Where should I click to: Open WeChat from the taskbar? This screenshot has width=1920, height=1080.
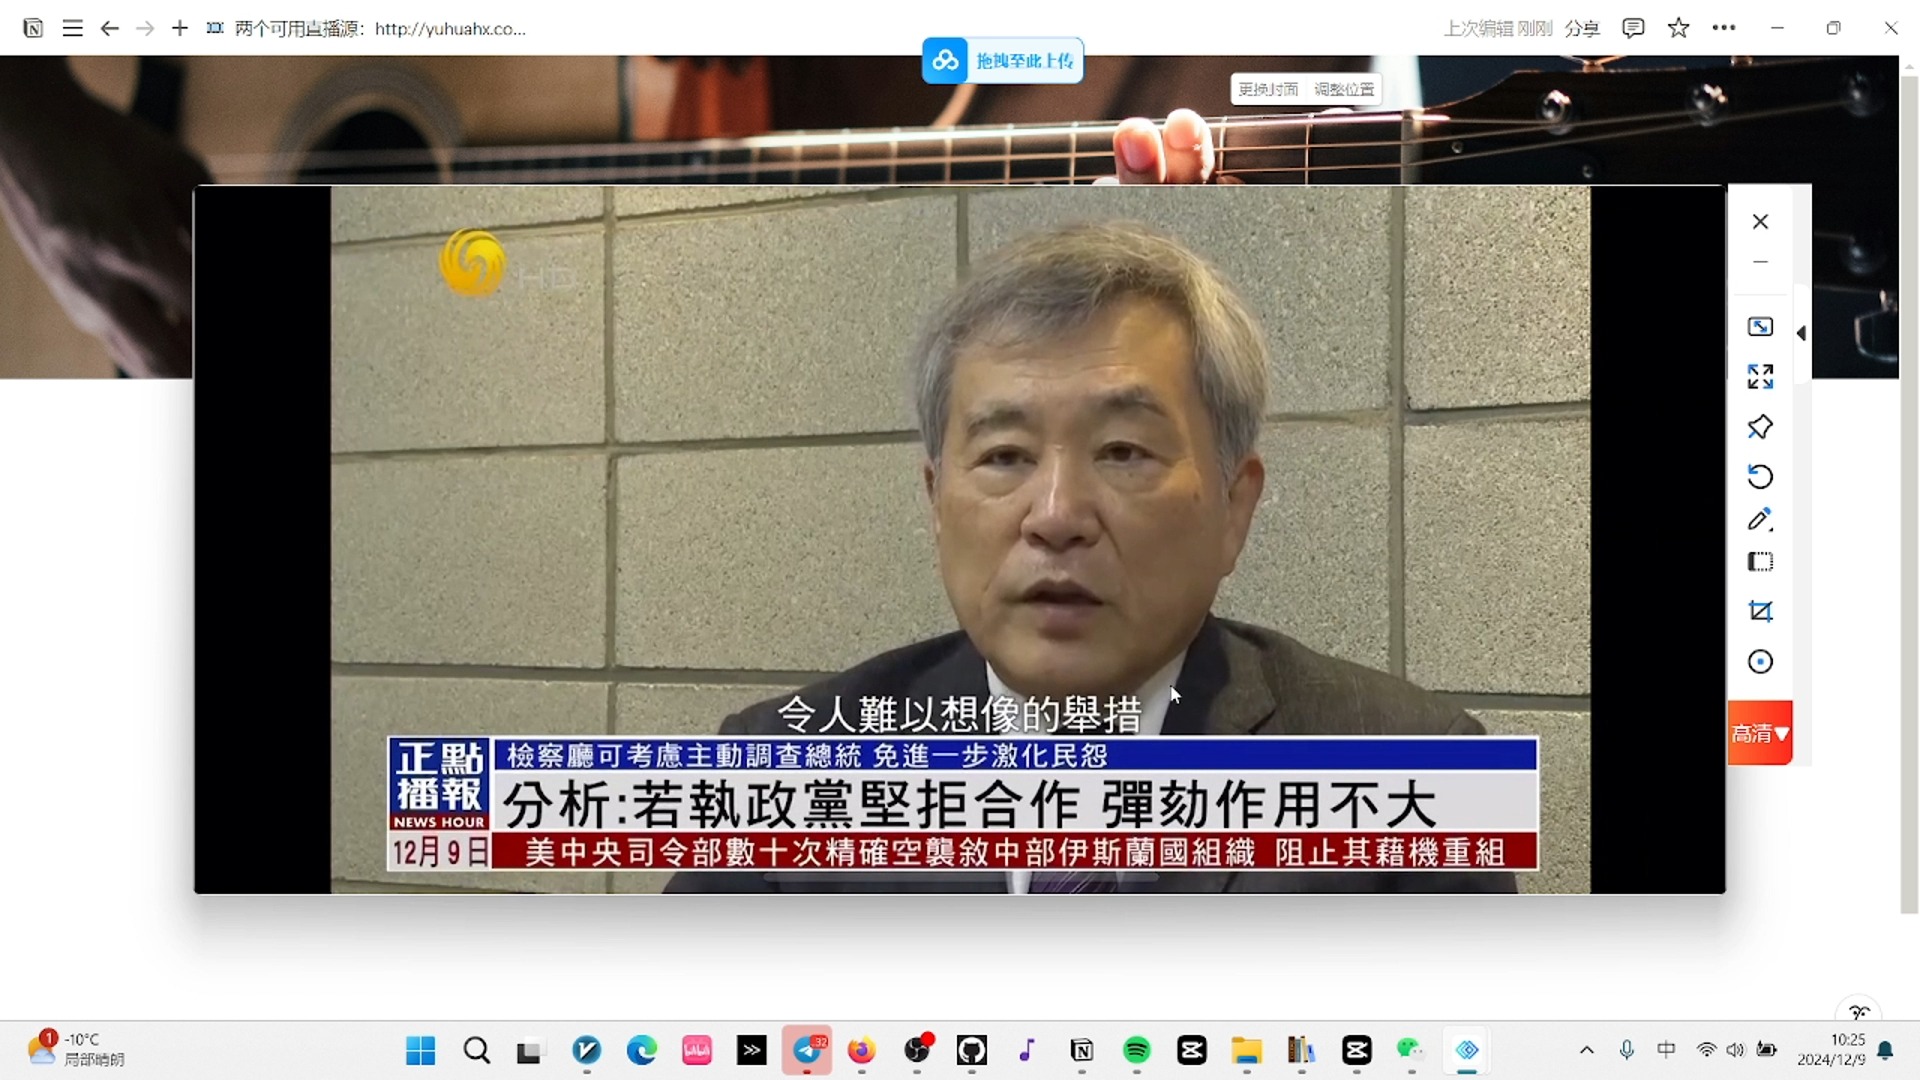(1412, 1050)
